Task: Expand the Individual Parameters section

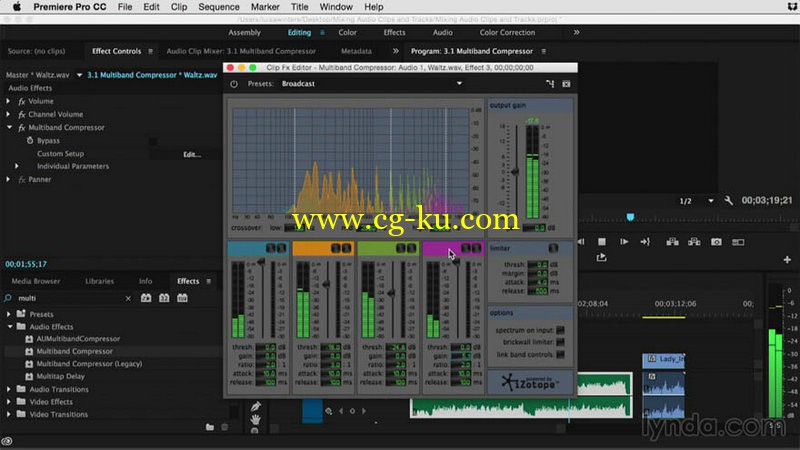Action: (x=17, y=166)
